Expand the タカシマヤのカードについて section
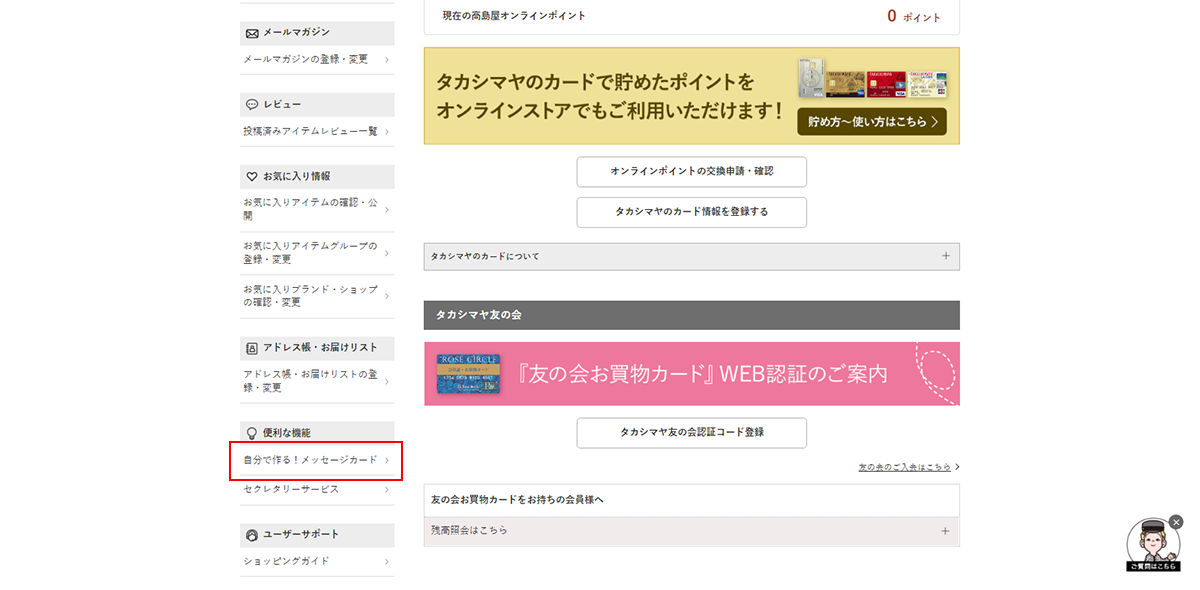Screen dimensions: 1200x590 [692, 256]
